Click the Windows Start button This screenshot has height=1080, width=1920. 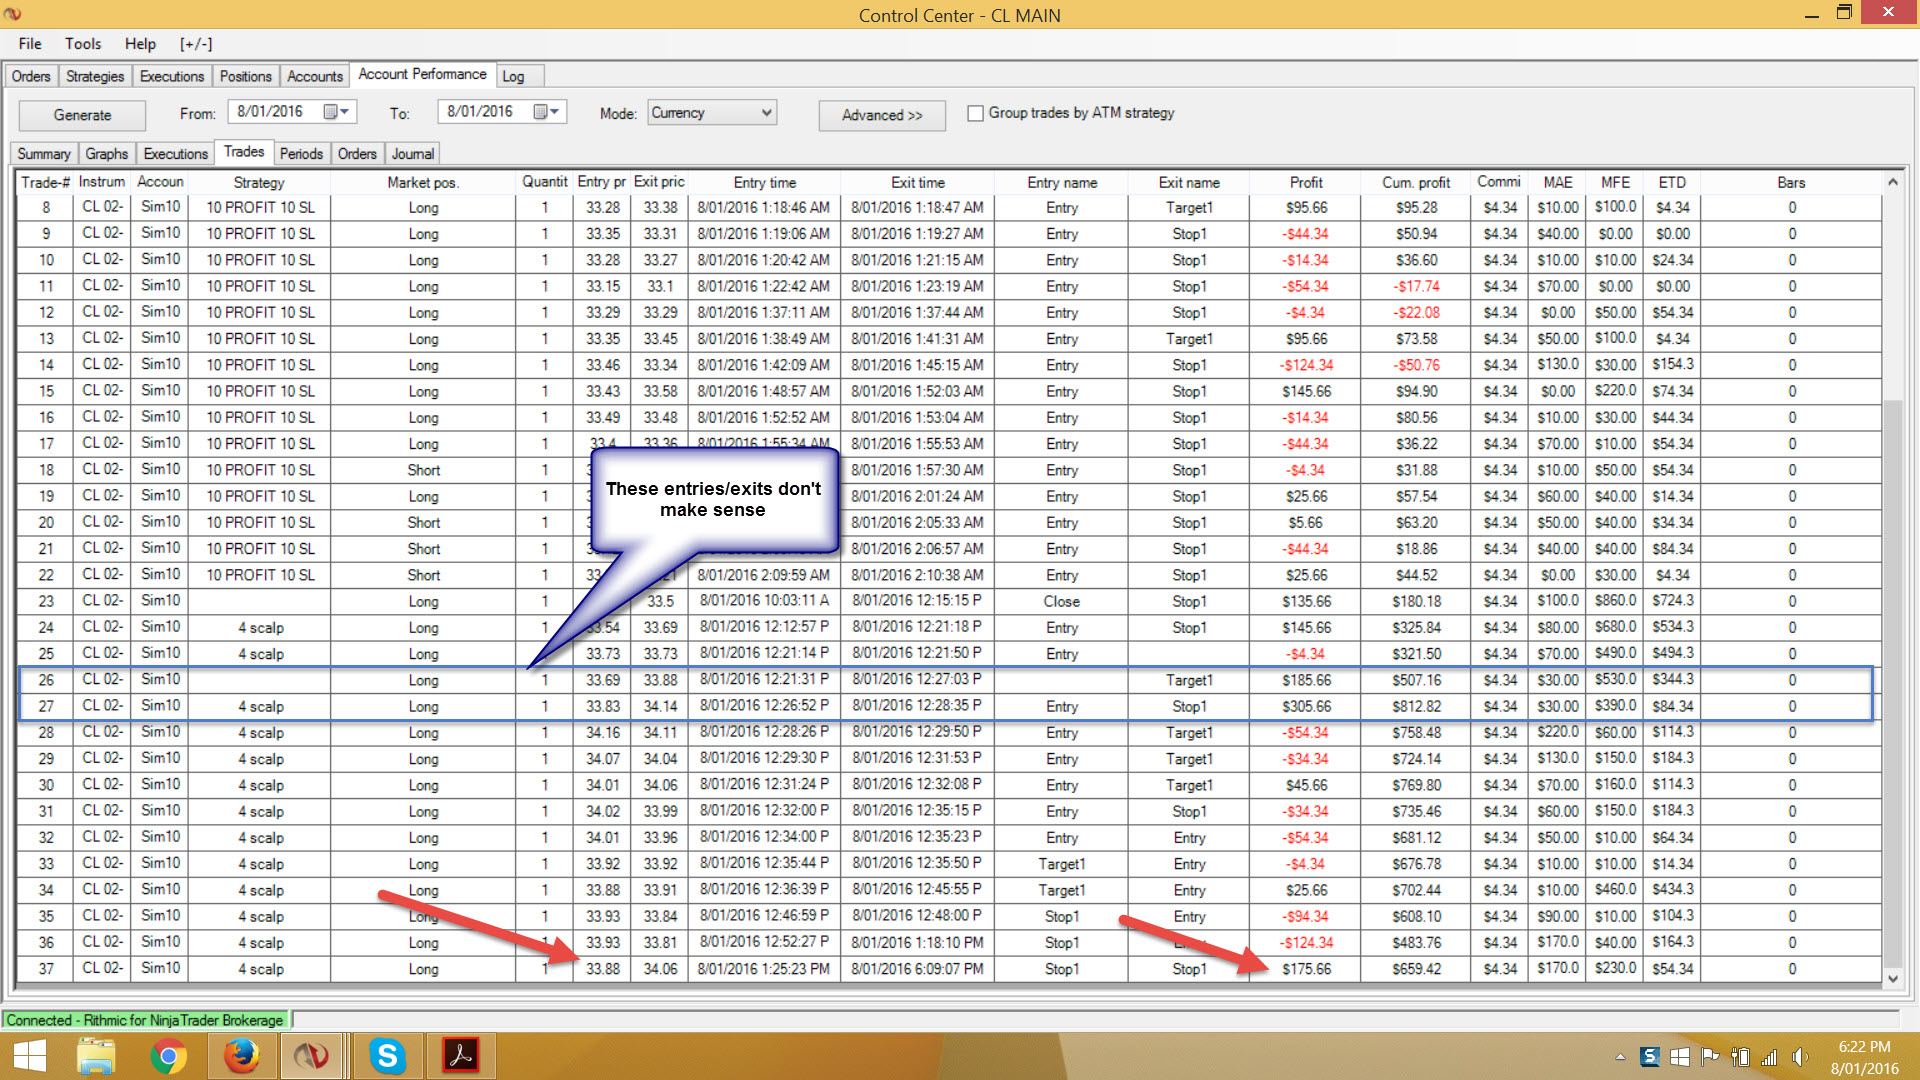30,1056
